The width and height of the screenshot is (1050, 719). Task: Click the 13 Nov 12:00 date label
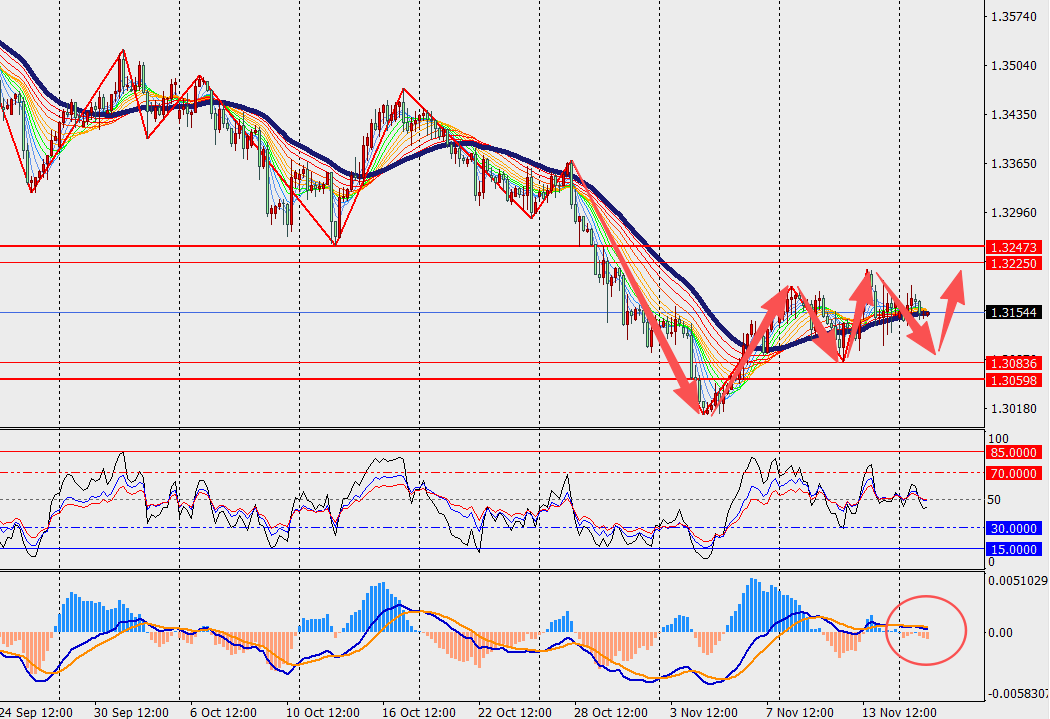[899, 712]
